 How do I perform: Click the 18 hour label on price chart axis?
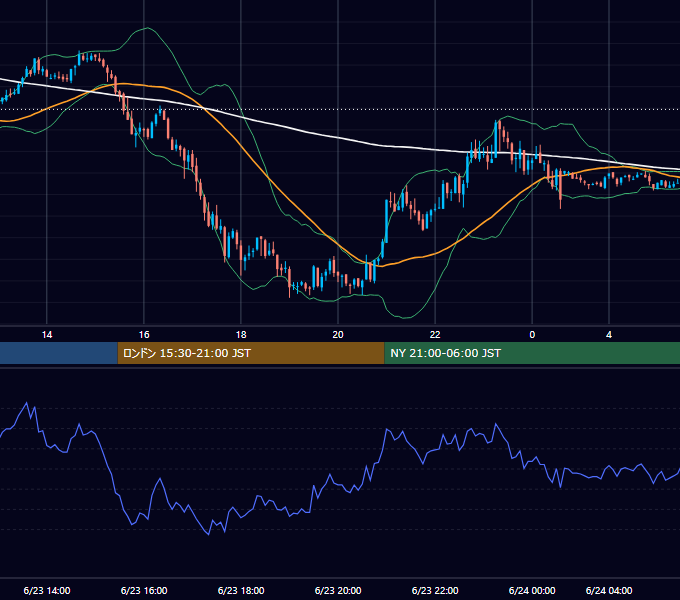coord(241,335)
